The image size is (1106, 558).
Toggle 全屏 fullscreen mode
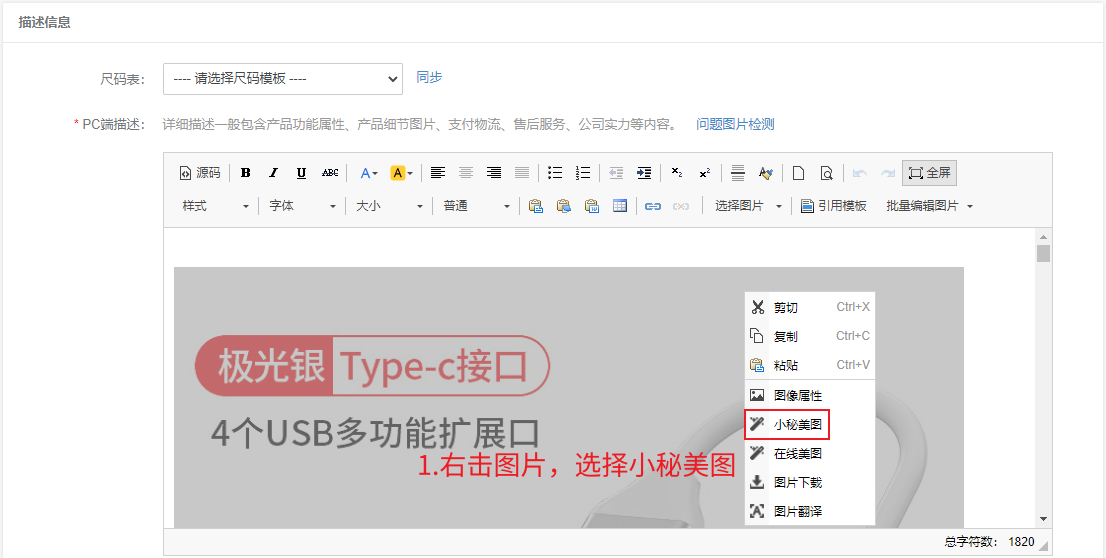coord(930,173)
